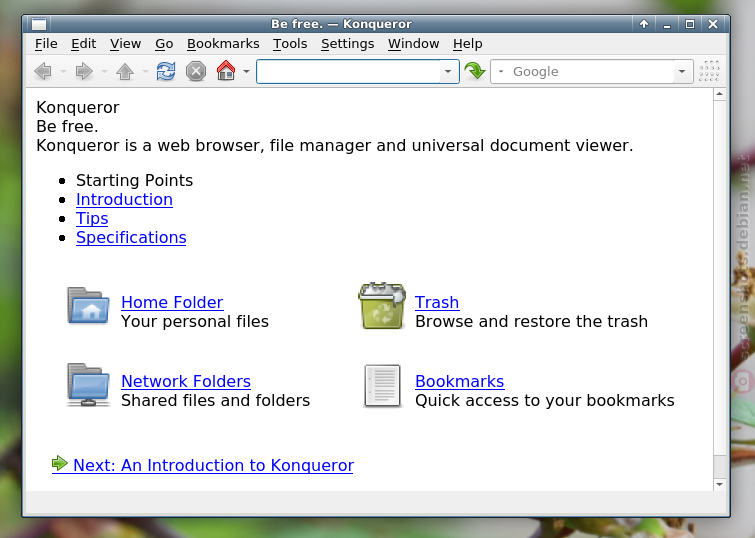Open the Network Folders link
Image resolution: width=755 pixels, height=538 pixels.
[186, 381]
